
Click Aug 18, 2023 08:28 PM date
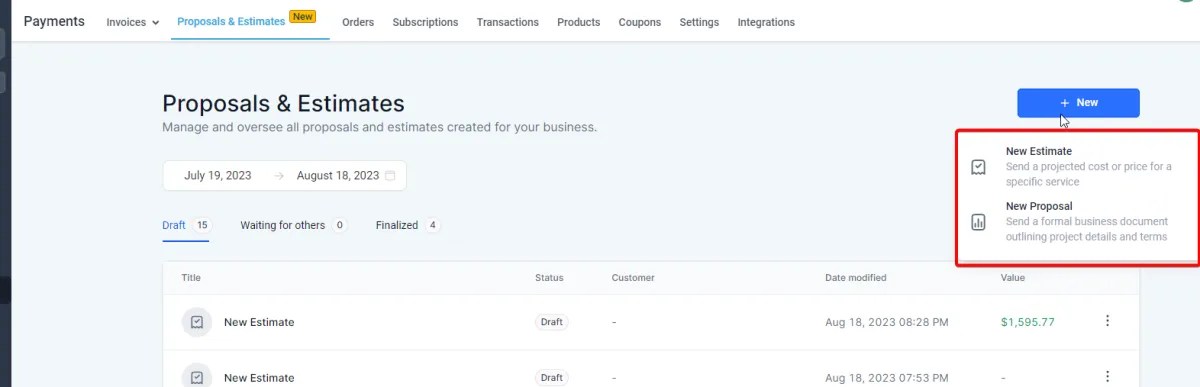pos(886,322)
